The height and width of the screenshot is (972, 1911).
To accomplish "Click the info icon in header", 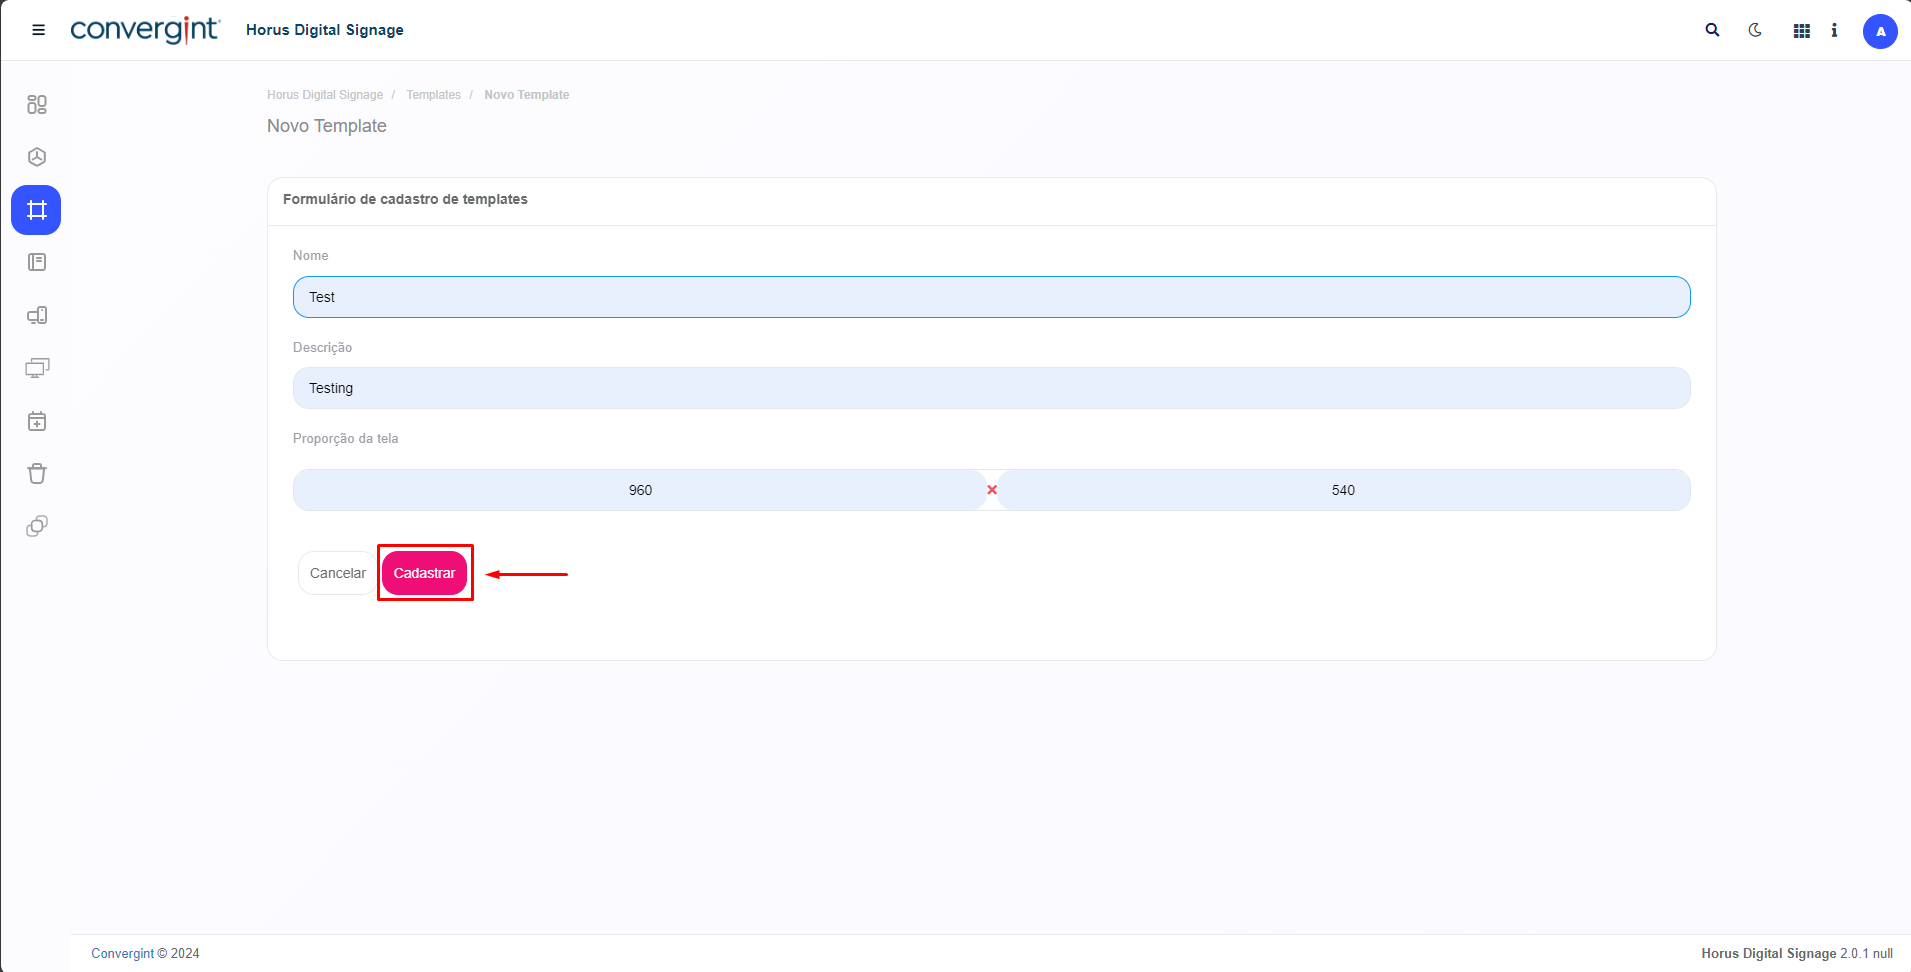I will 1834,31.
